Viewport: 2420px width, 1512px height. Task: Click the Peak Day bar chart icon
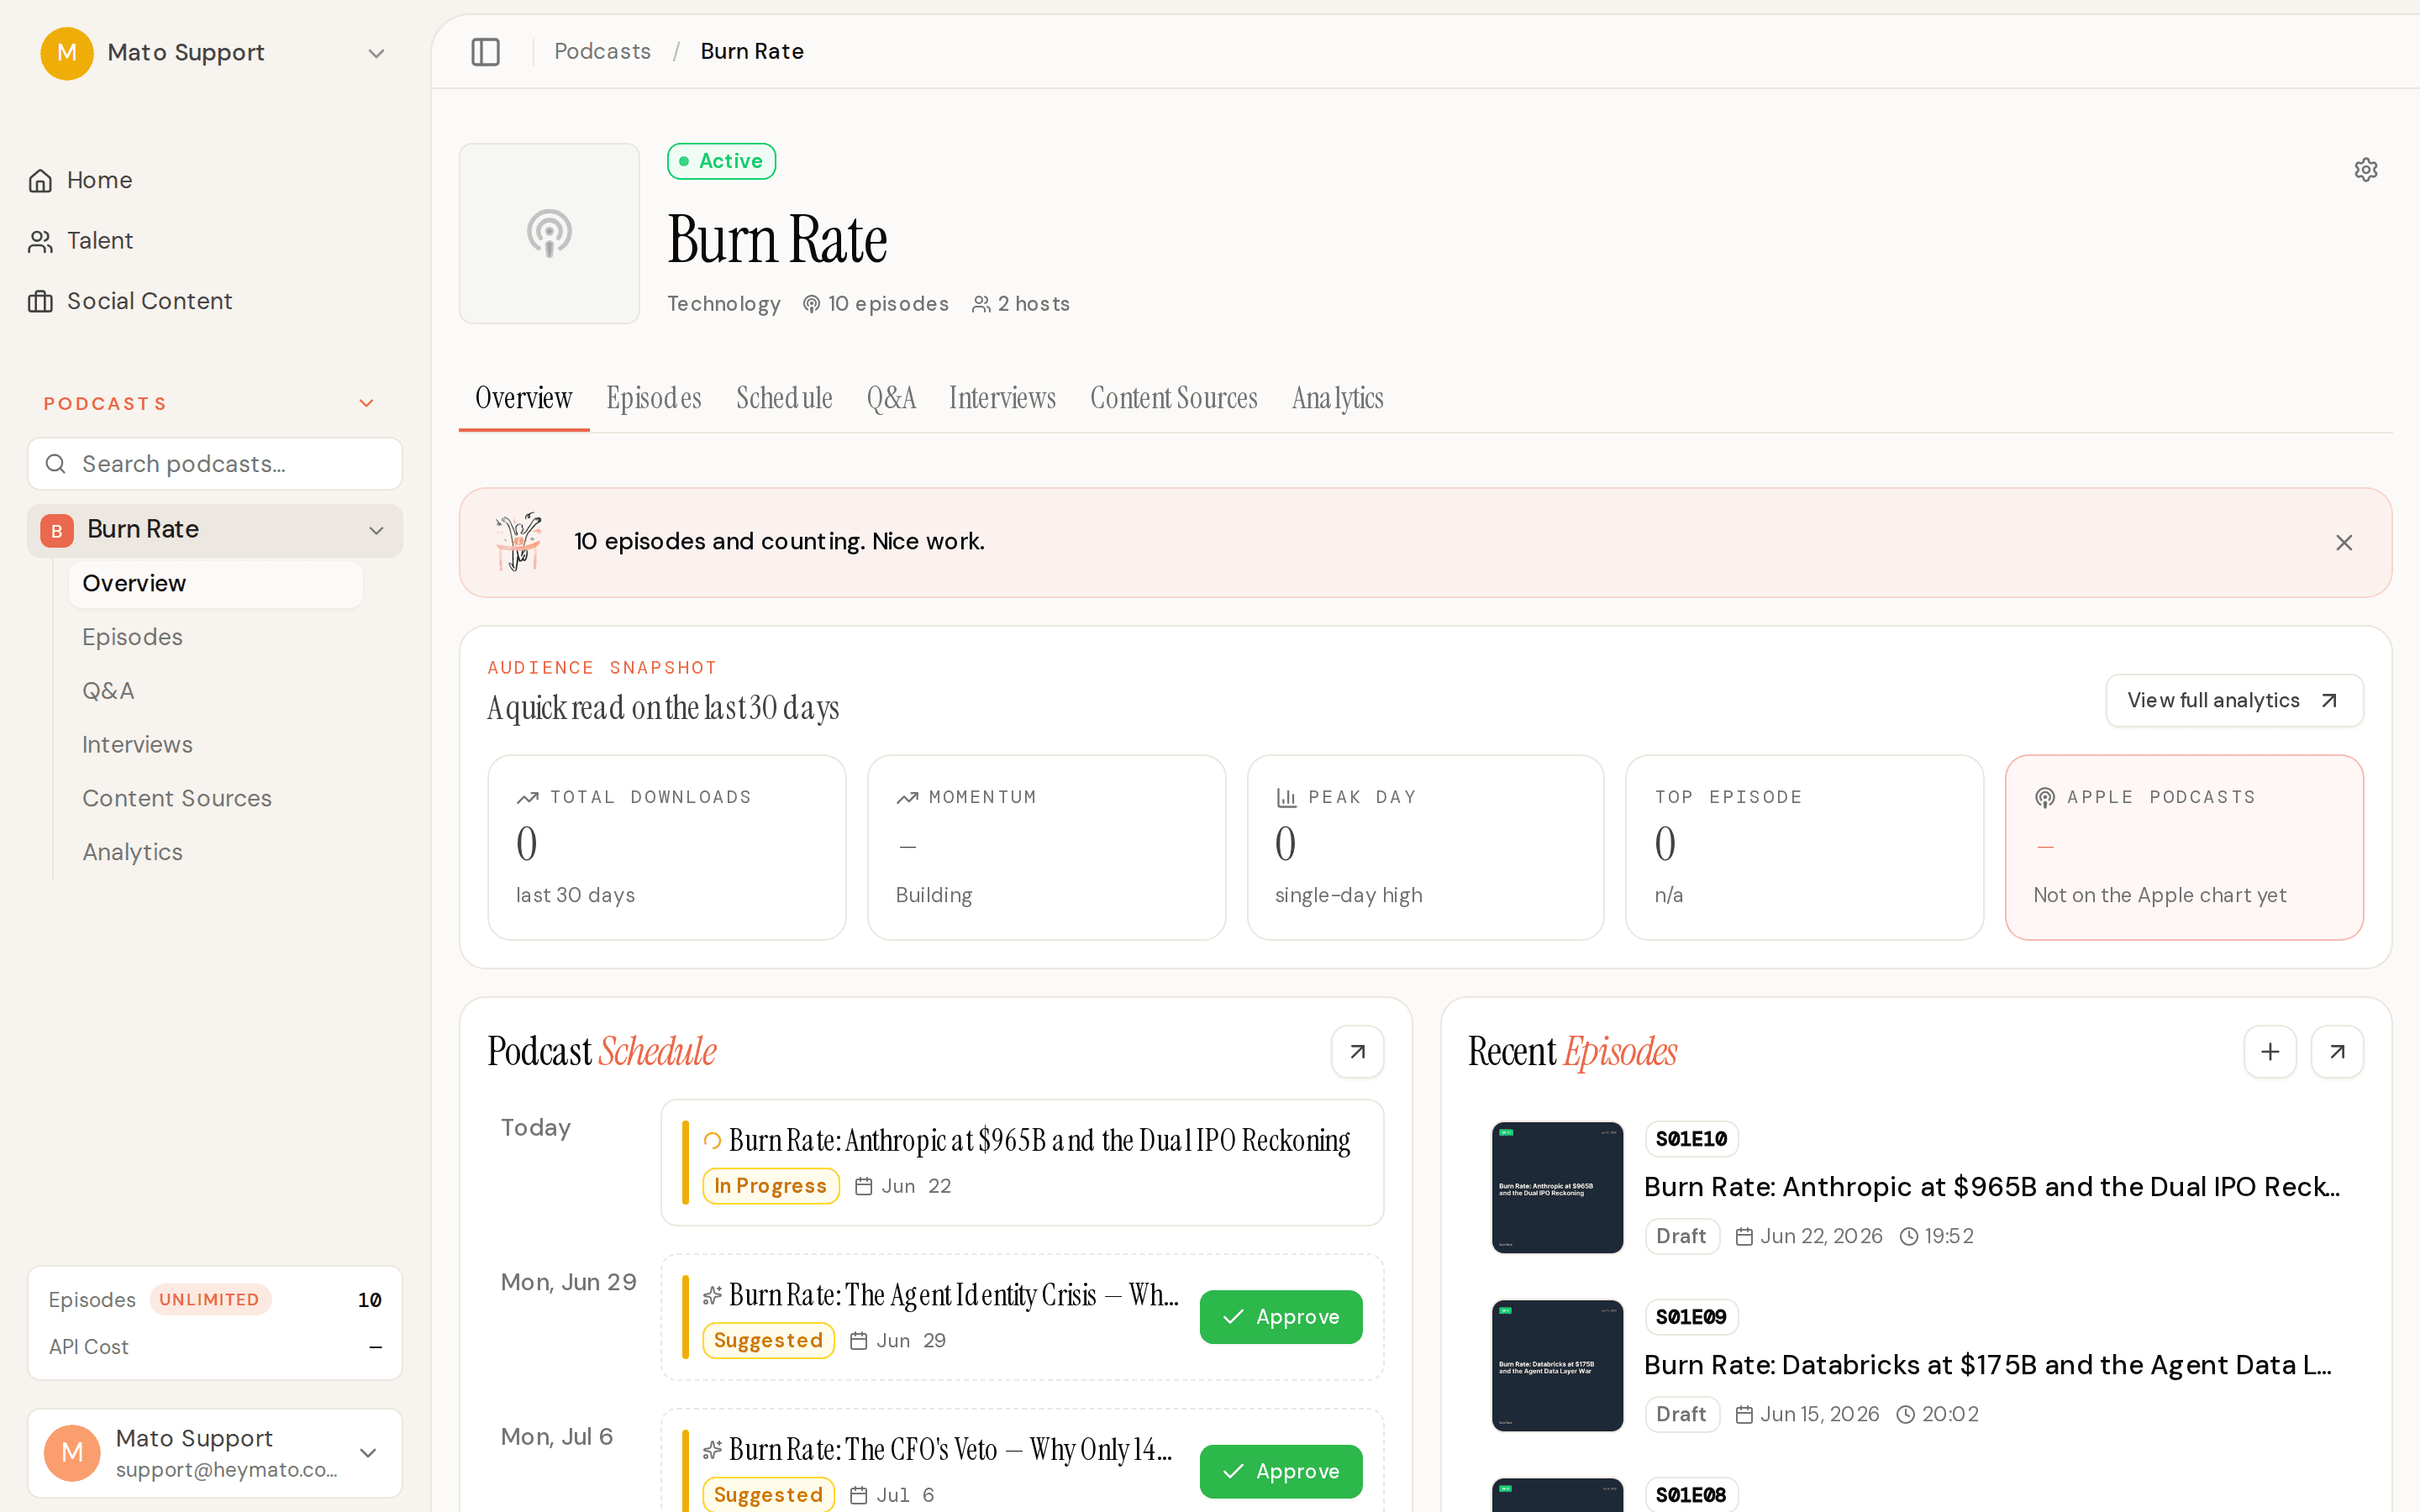coord(1286,797)
